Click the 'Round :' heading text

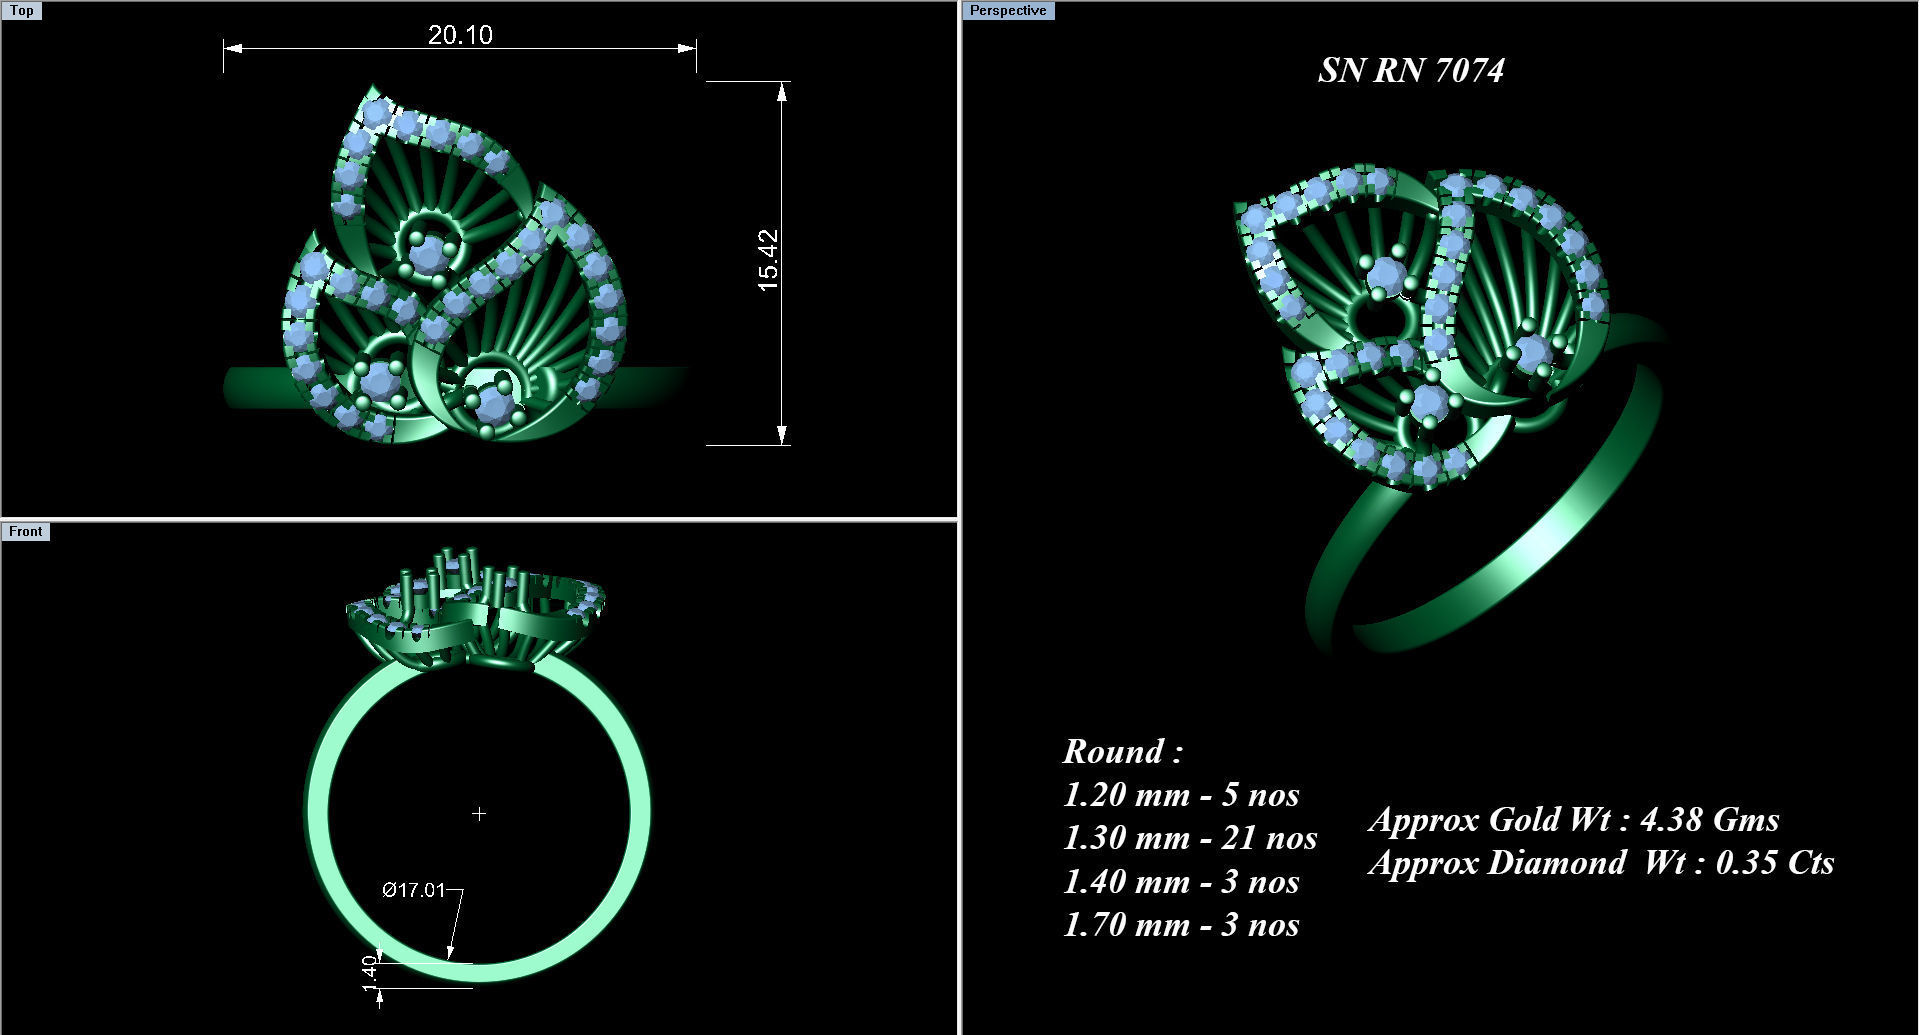point(1123,751)
